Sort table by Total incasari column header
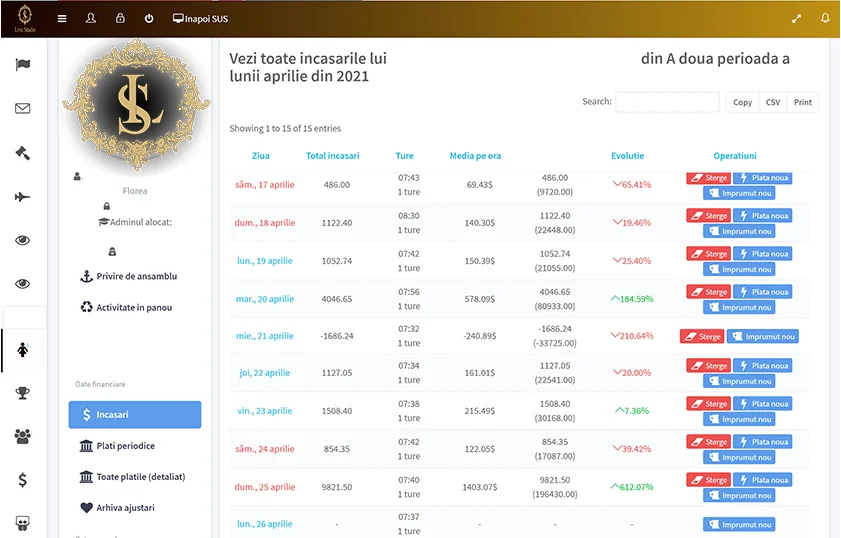The height and width of the screenshot is (538, 841). click(x=332, y=156)
